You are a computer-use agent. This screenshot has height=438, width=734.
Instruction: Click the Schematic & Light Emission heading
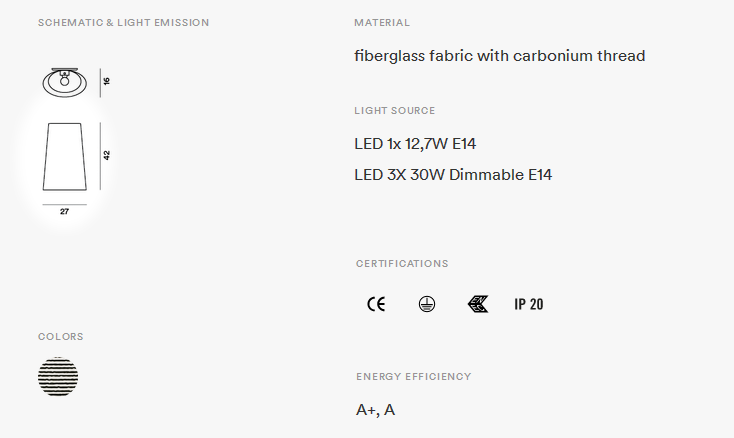pos(124,22)
